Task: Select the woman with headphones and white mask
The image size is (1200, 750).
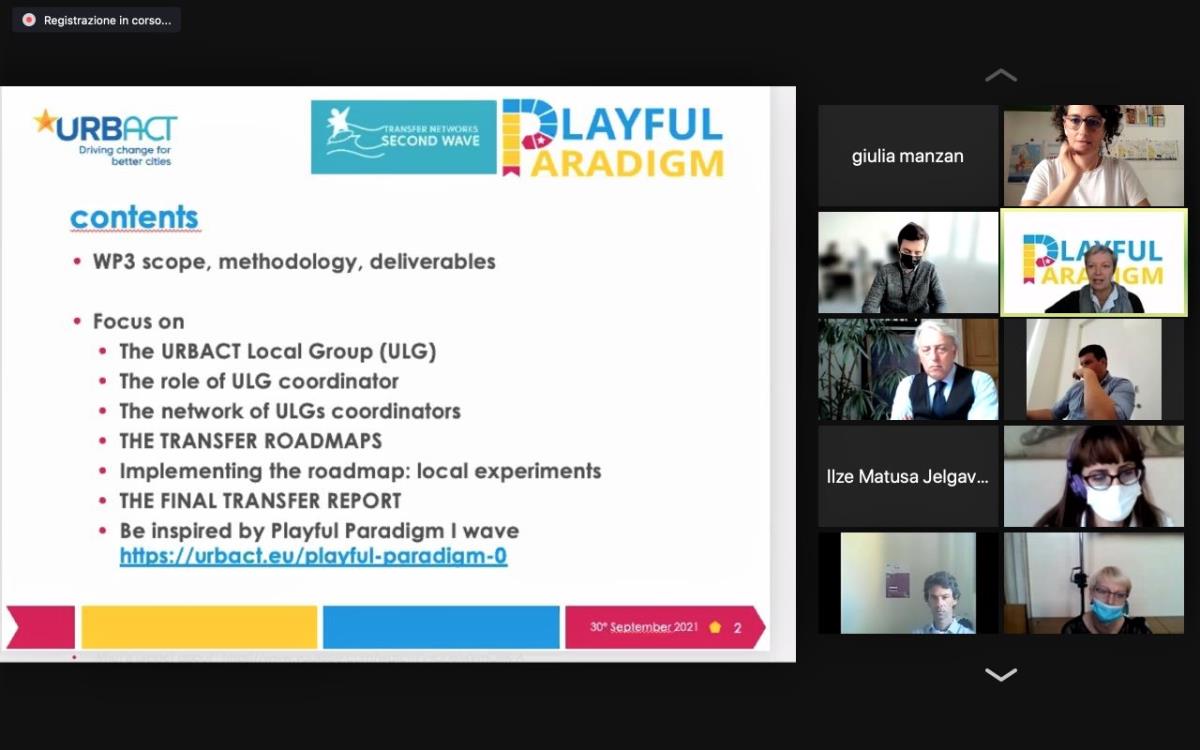Action: 1094,477
